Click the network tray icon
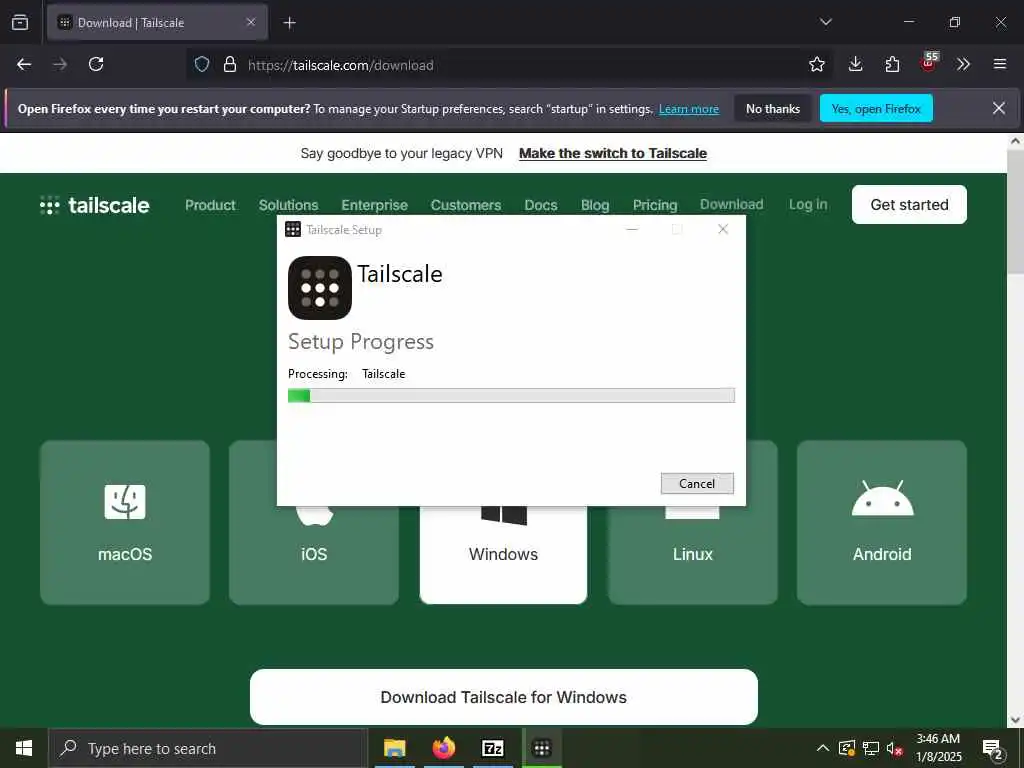Screen dimensions: 1024x768 pos(871,748)
